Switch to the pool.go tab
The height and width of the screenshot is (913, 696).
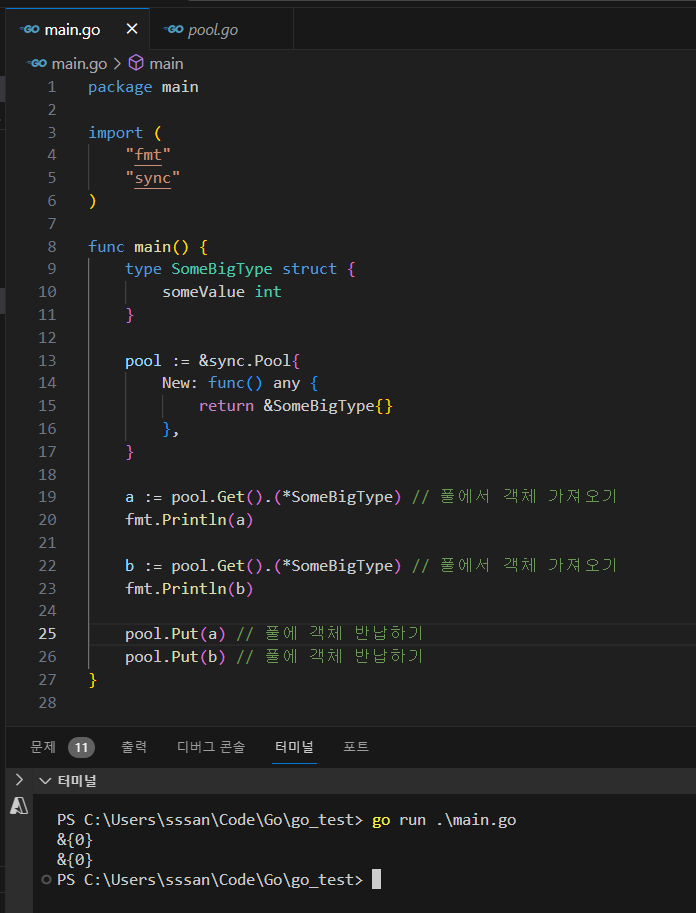click(x=212, y=30)
